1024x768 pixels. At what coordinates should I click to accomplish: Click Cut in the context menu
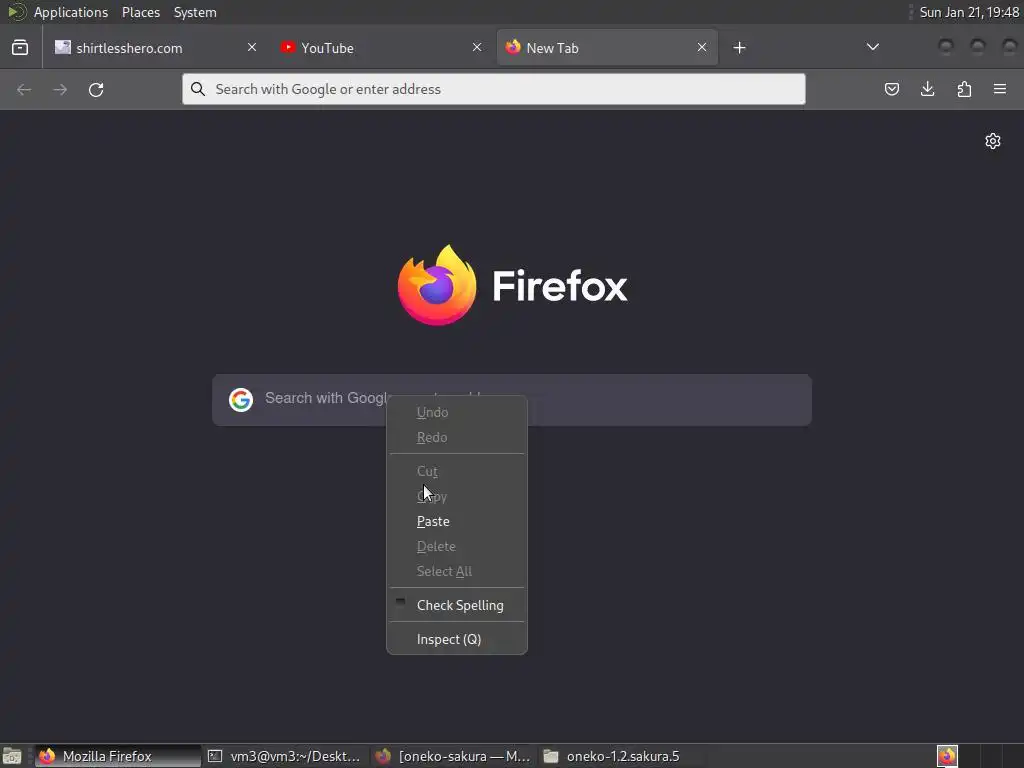(457, 472)
